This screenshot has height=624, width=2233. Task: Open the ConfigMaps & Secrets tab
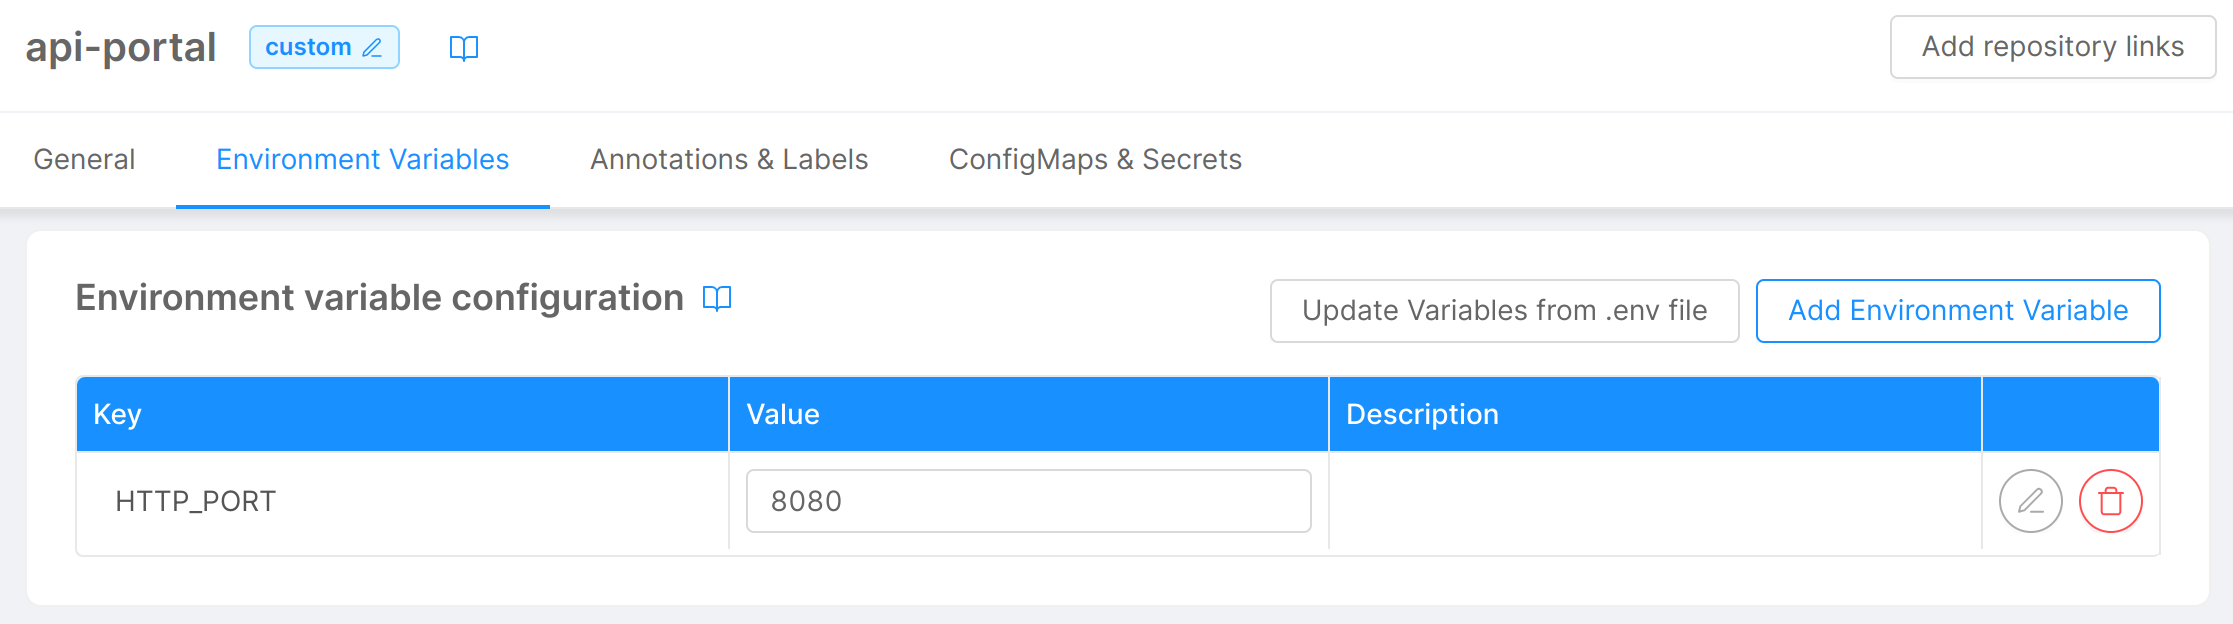click(x=1096, y=159)
